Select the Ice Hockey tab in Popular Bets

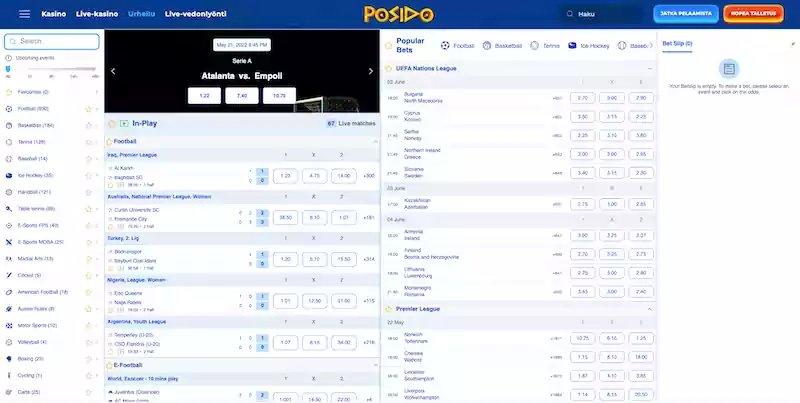(589, 46)
